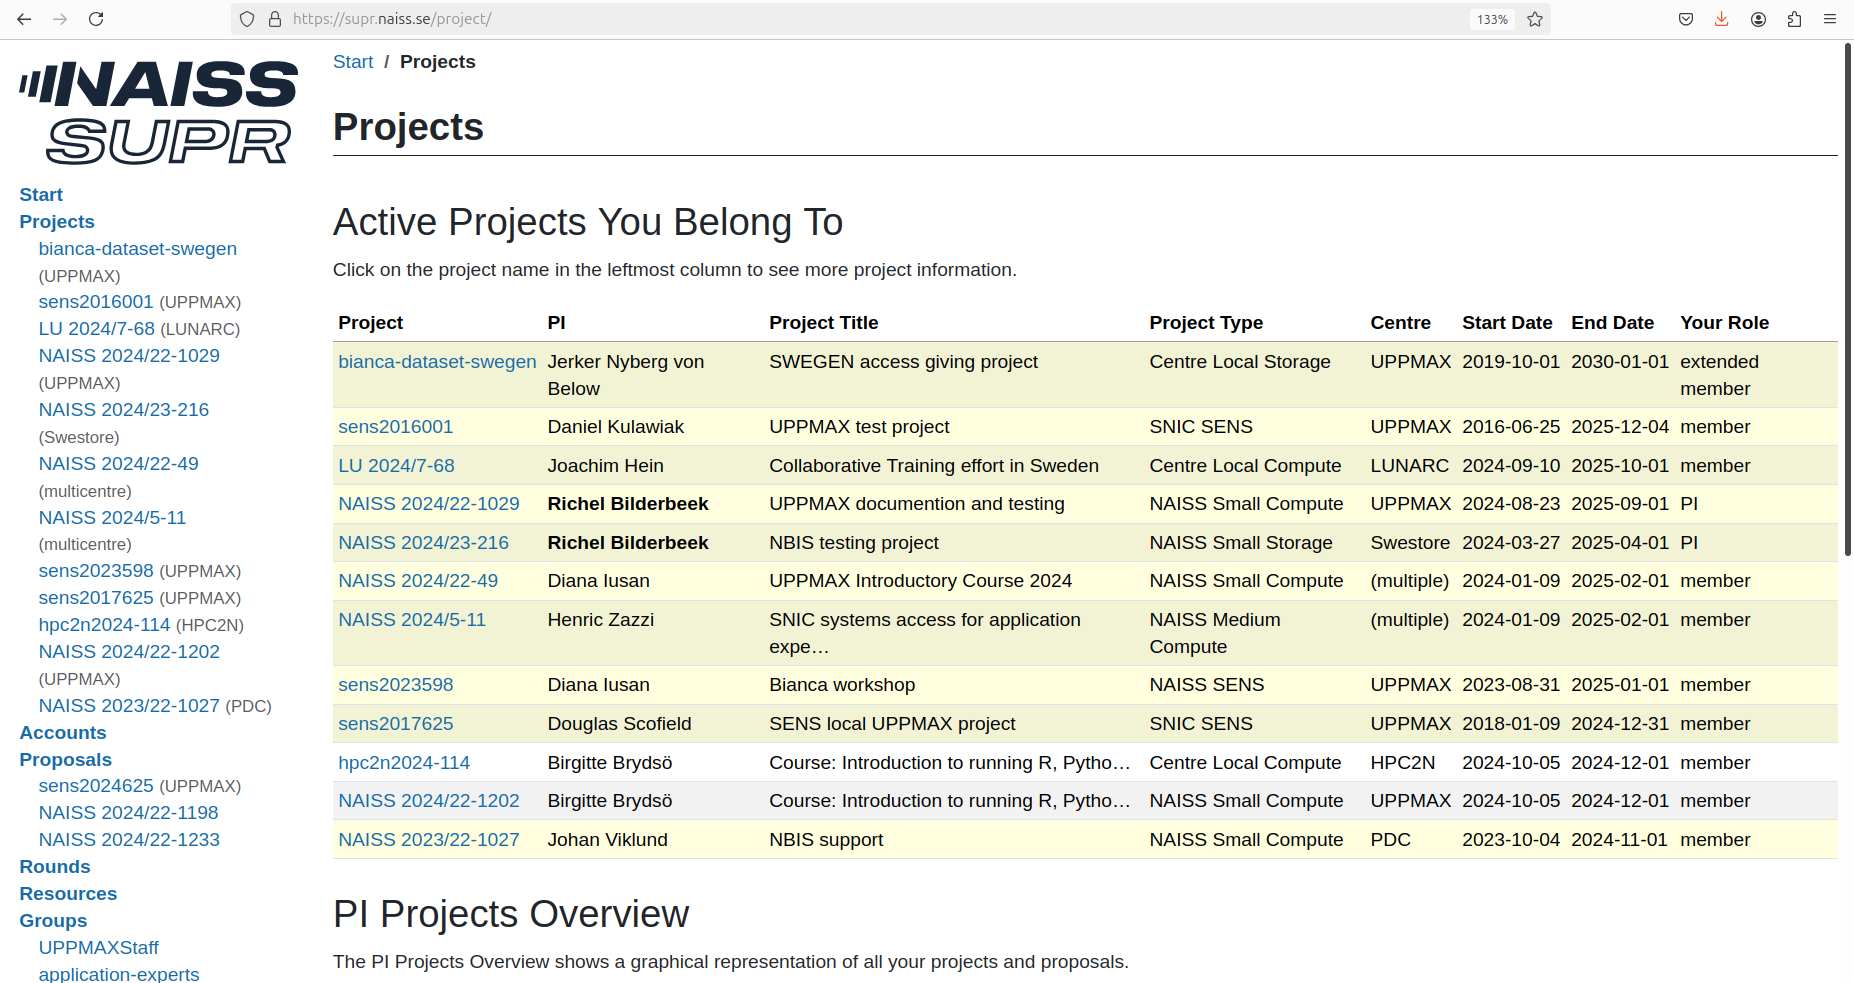Click the back navigation arrow
This screenshot has width=1854, height=983.
(24, 18)
